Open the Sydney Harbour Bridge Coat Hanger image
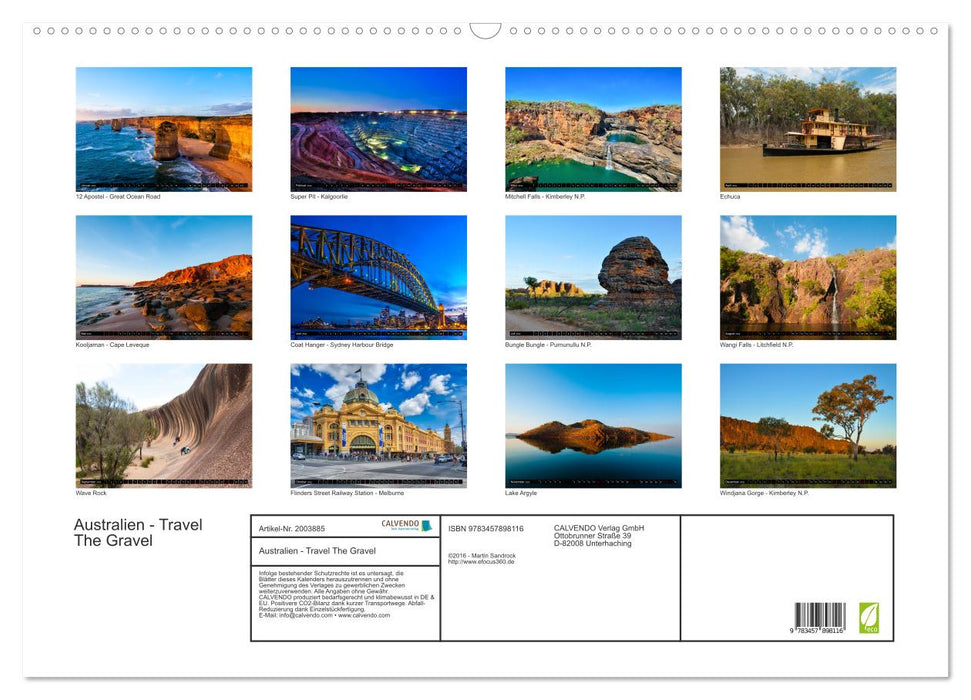Viewport: 971px width, 700px height. [378, 276]
